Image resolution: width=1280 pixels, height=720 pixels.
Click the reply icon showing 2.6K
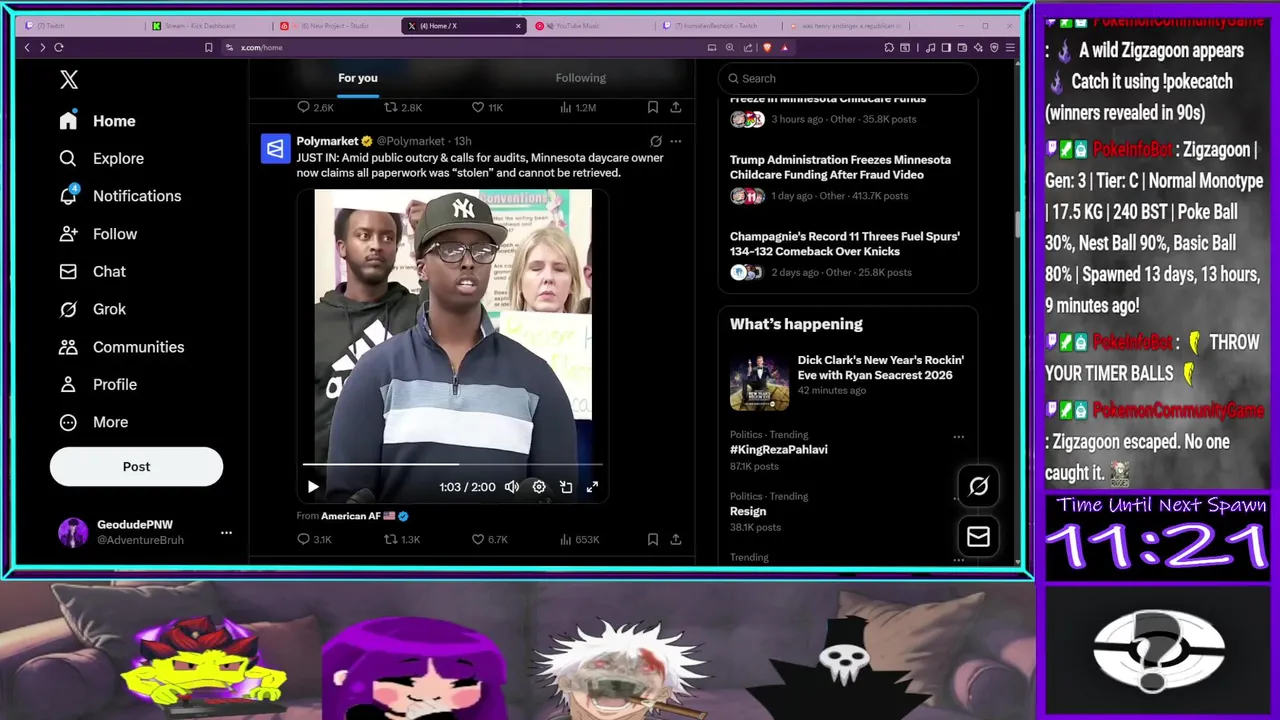[304, 107]
